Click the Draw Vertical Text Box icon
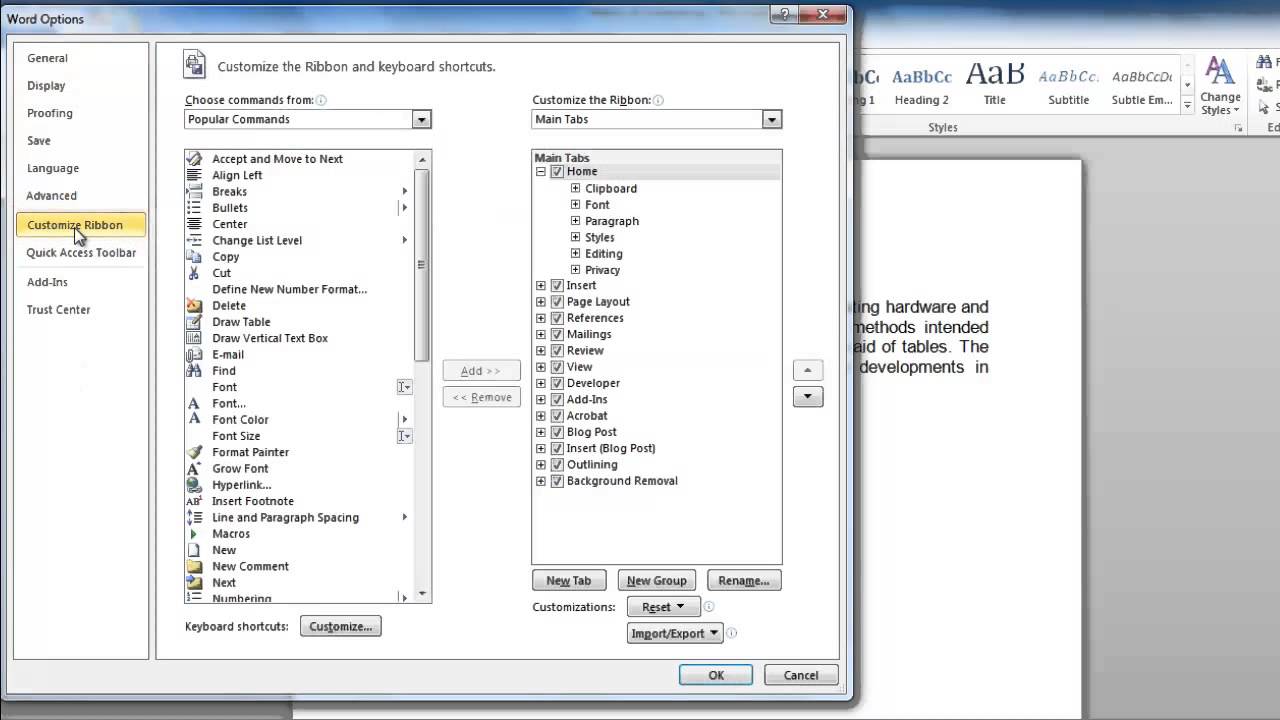This screenshot has height=720, width=1280. (194, 338)
